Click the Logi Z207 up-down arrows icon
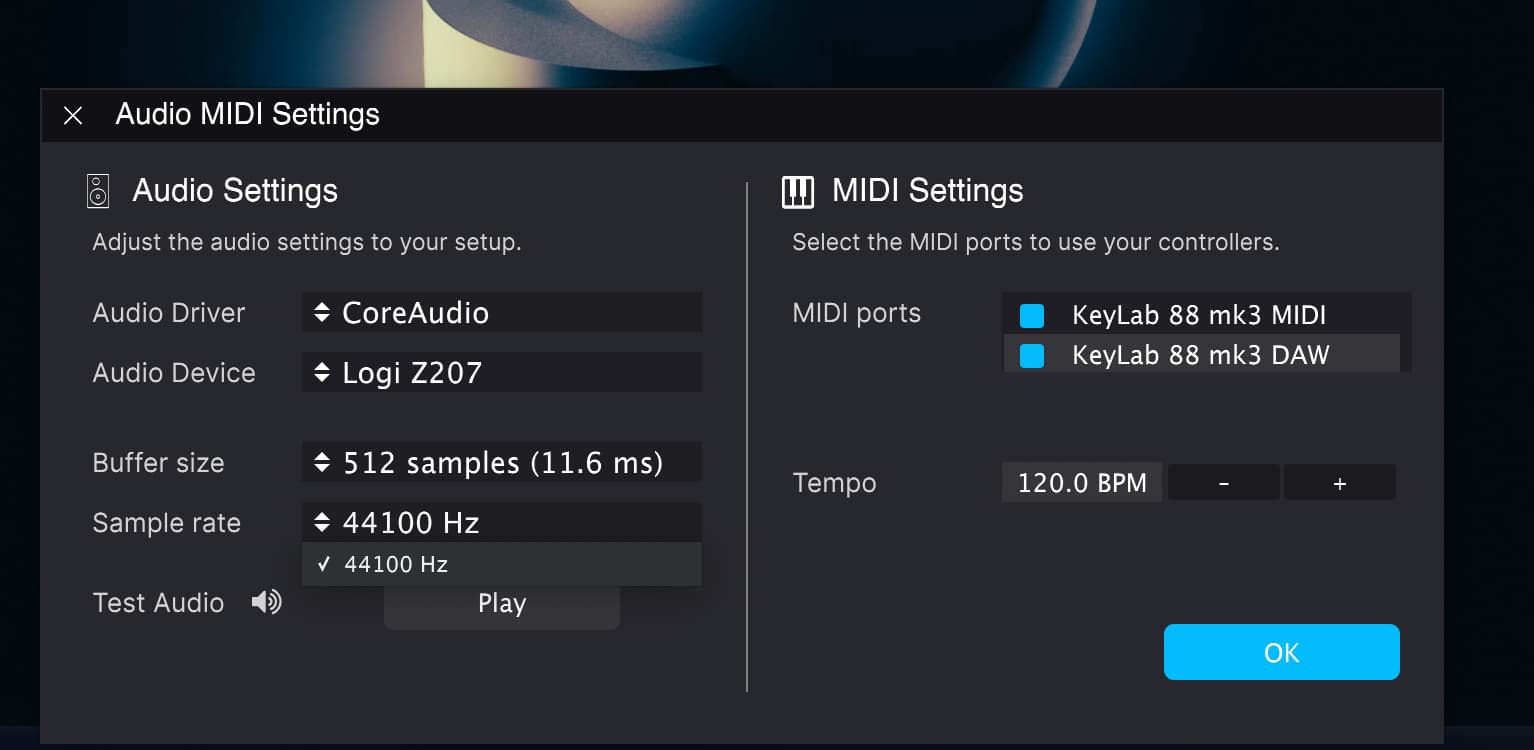1534x750 pixels. [x=321, y=373]
